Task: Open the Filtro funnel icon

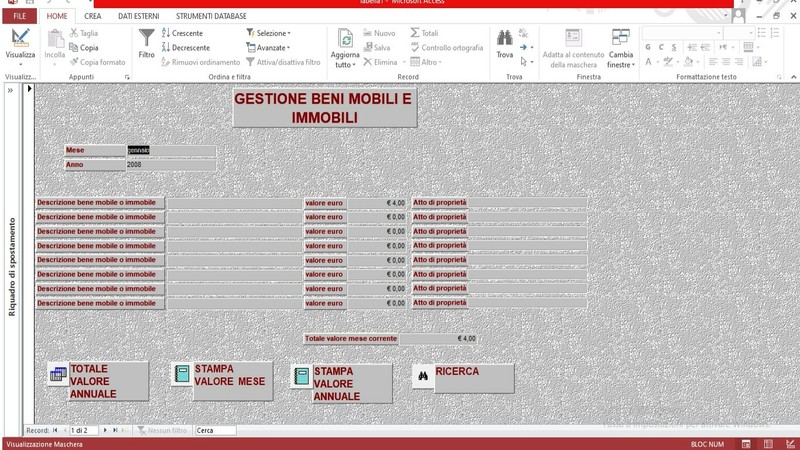Action: click(x=146, y=38)
